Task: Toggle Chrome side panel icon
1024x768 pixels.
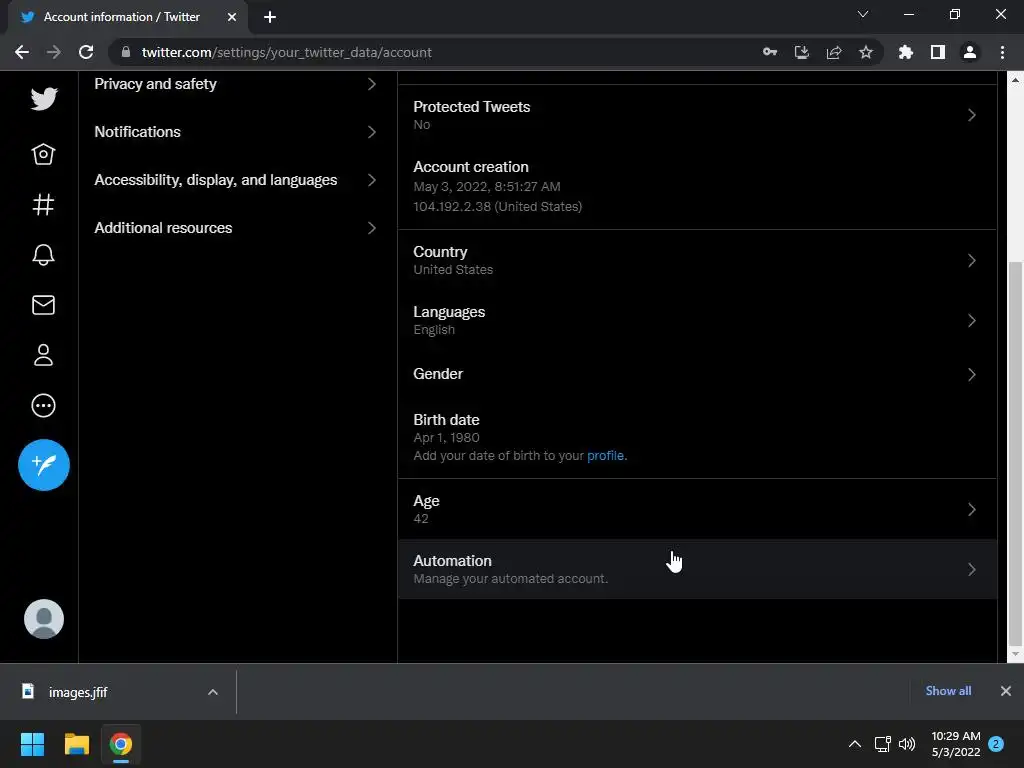Action: pyautogui.click(x=938, y=52)
